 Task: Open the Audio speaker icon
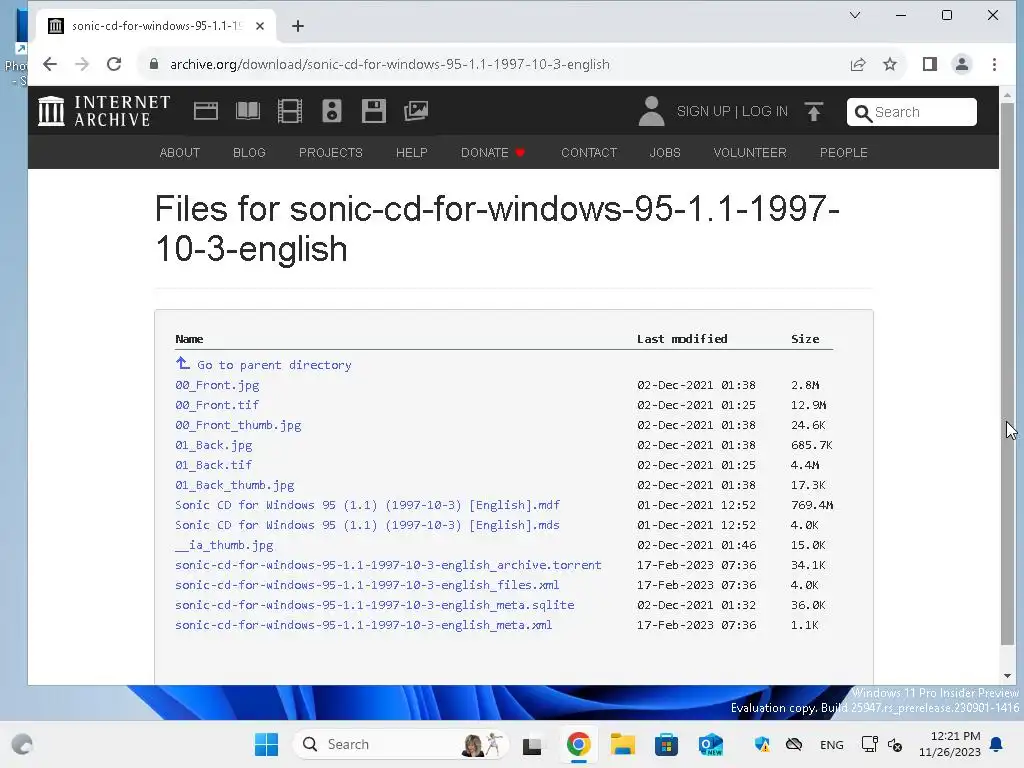coord(332,111)
